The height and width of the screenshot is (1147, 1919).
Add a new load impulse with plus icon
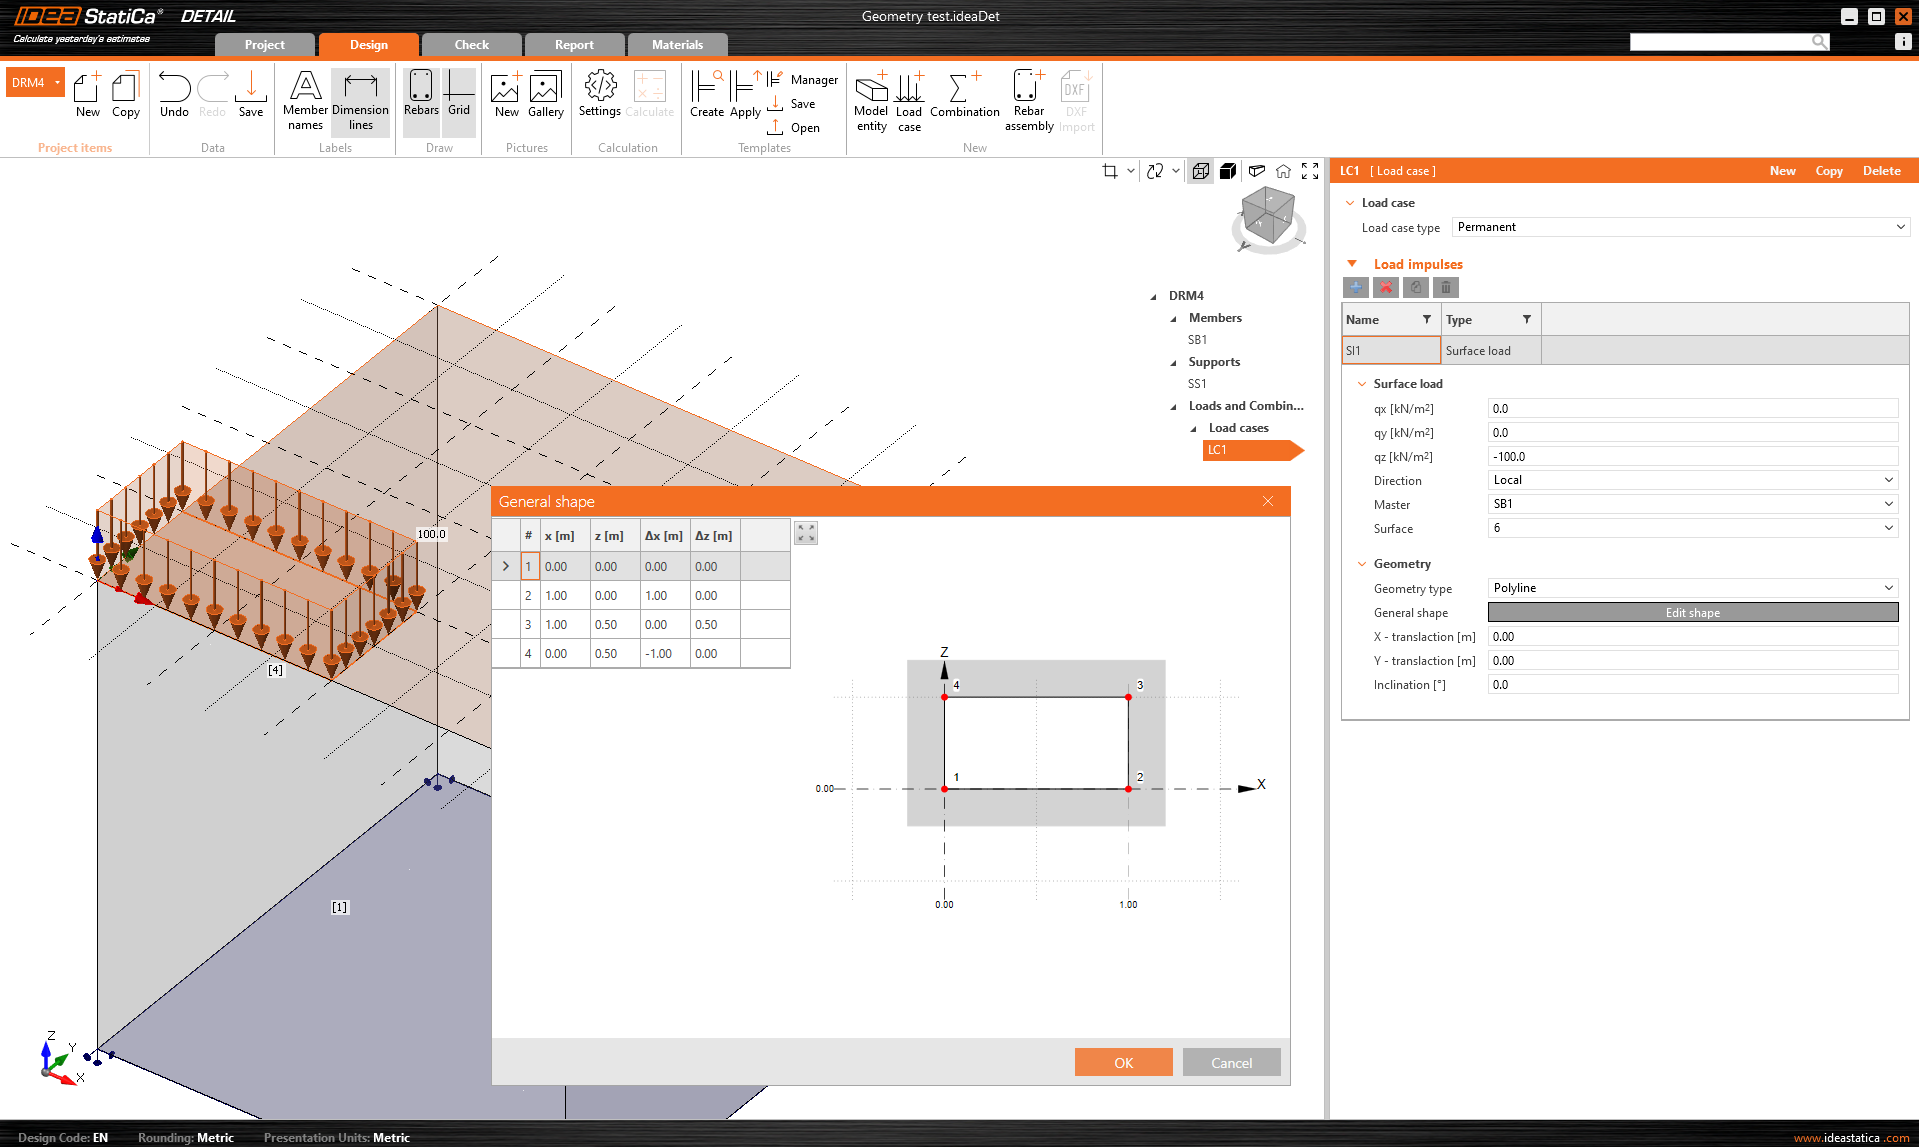[x=1355, y=288]
